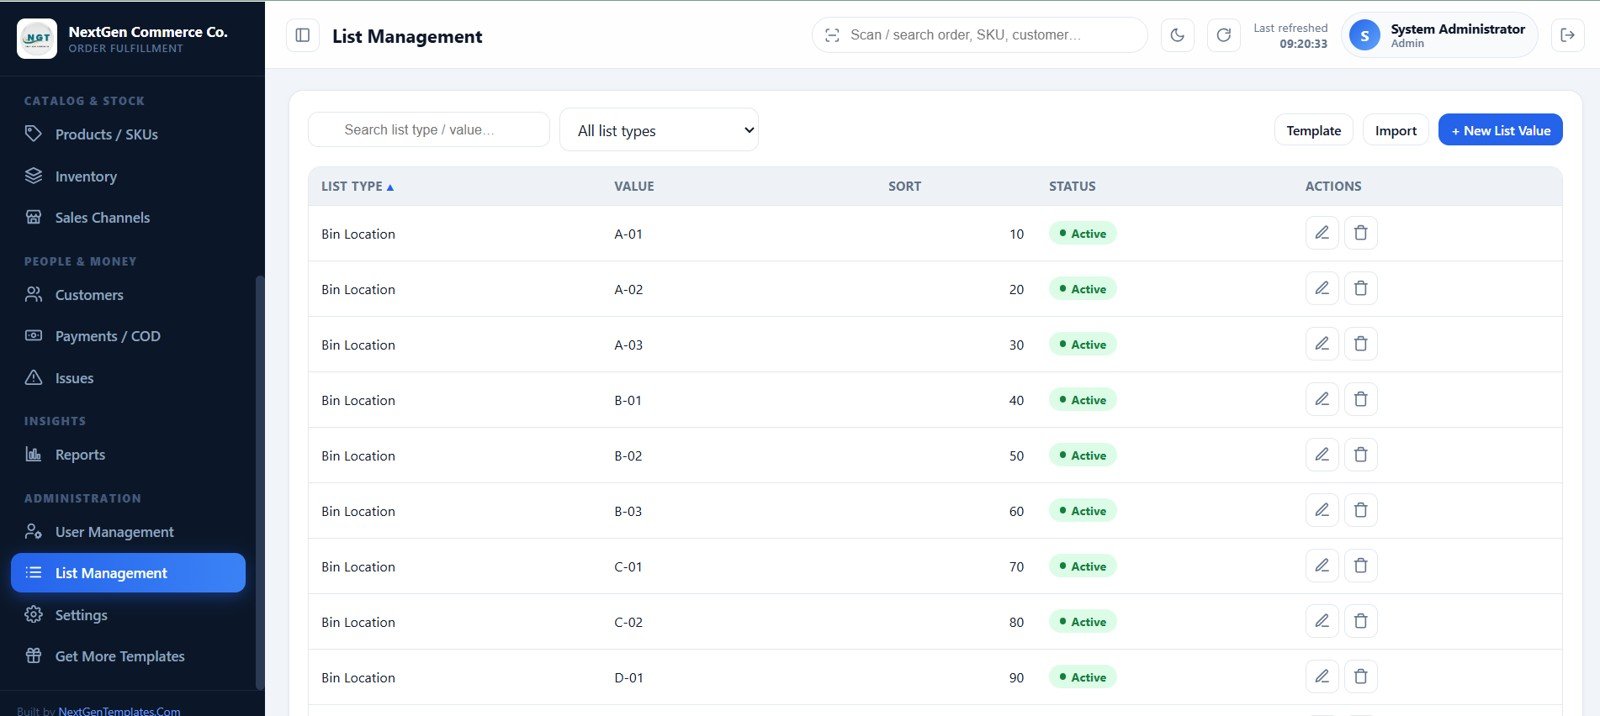The height and width of the screenshot is (716, 1600).
Task: Delete the A-03 list value
Action: pyautogui.click(x=1361, y=344)
